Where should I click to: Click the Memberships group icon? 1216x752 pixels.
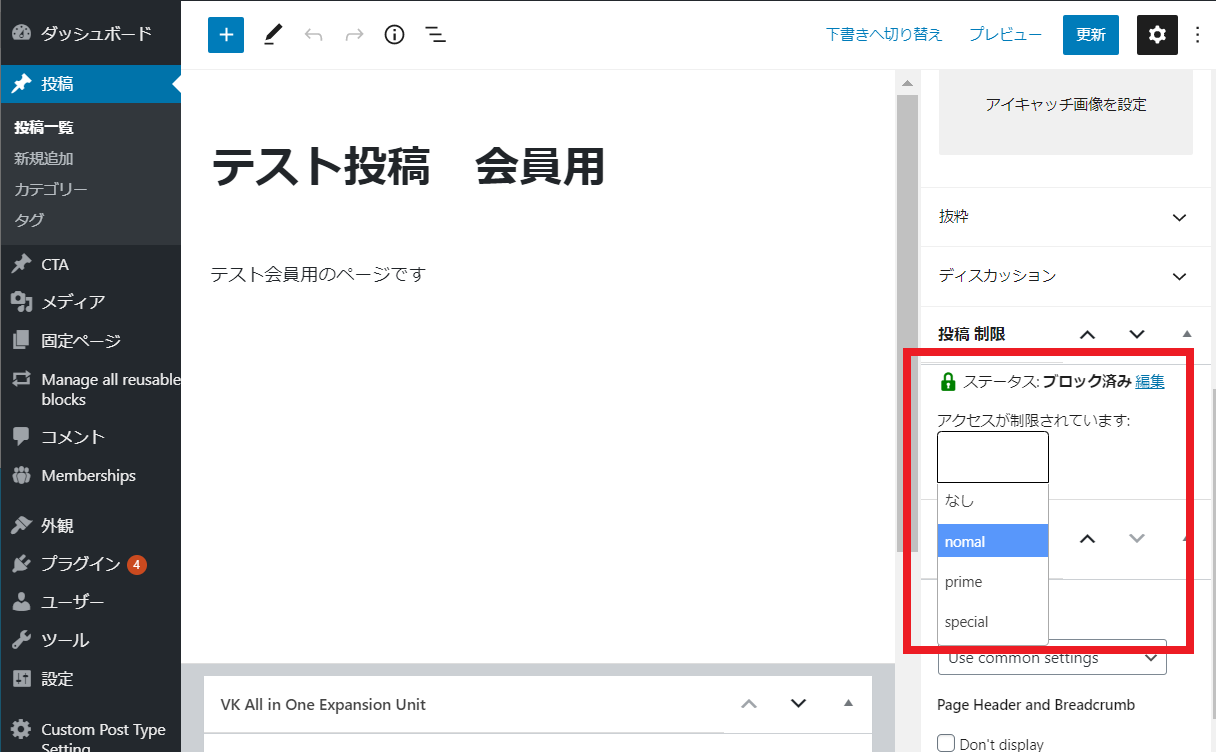coord(21,476)
